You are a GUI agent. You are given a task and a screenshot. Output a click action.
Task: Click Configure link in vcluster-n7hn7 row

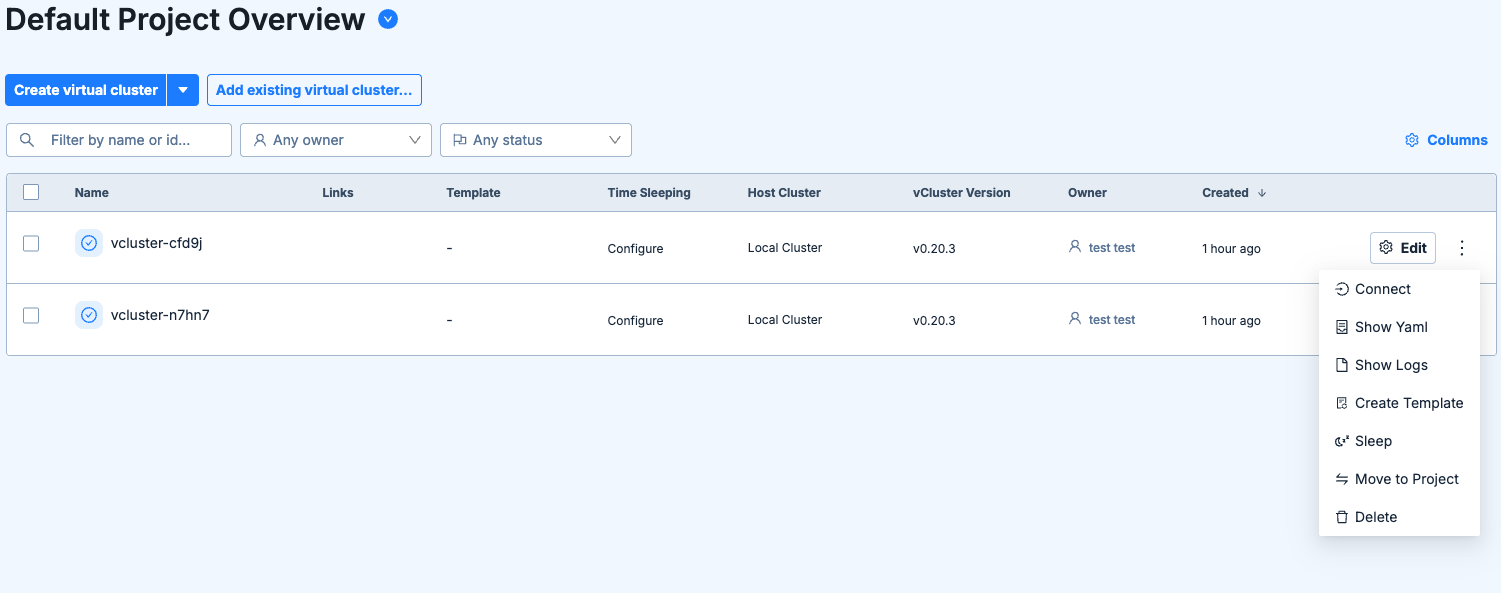(635, 321)
